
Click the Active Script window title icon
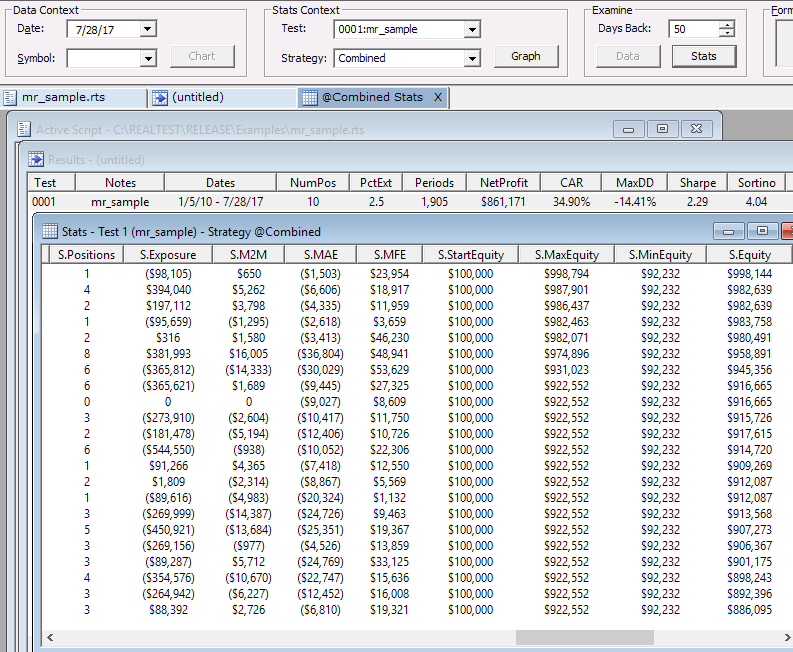23,130
